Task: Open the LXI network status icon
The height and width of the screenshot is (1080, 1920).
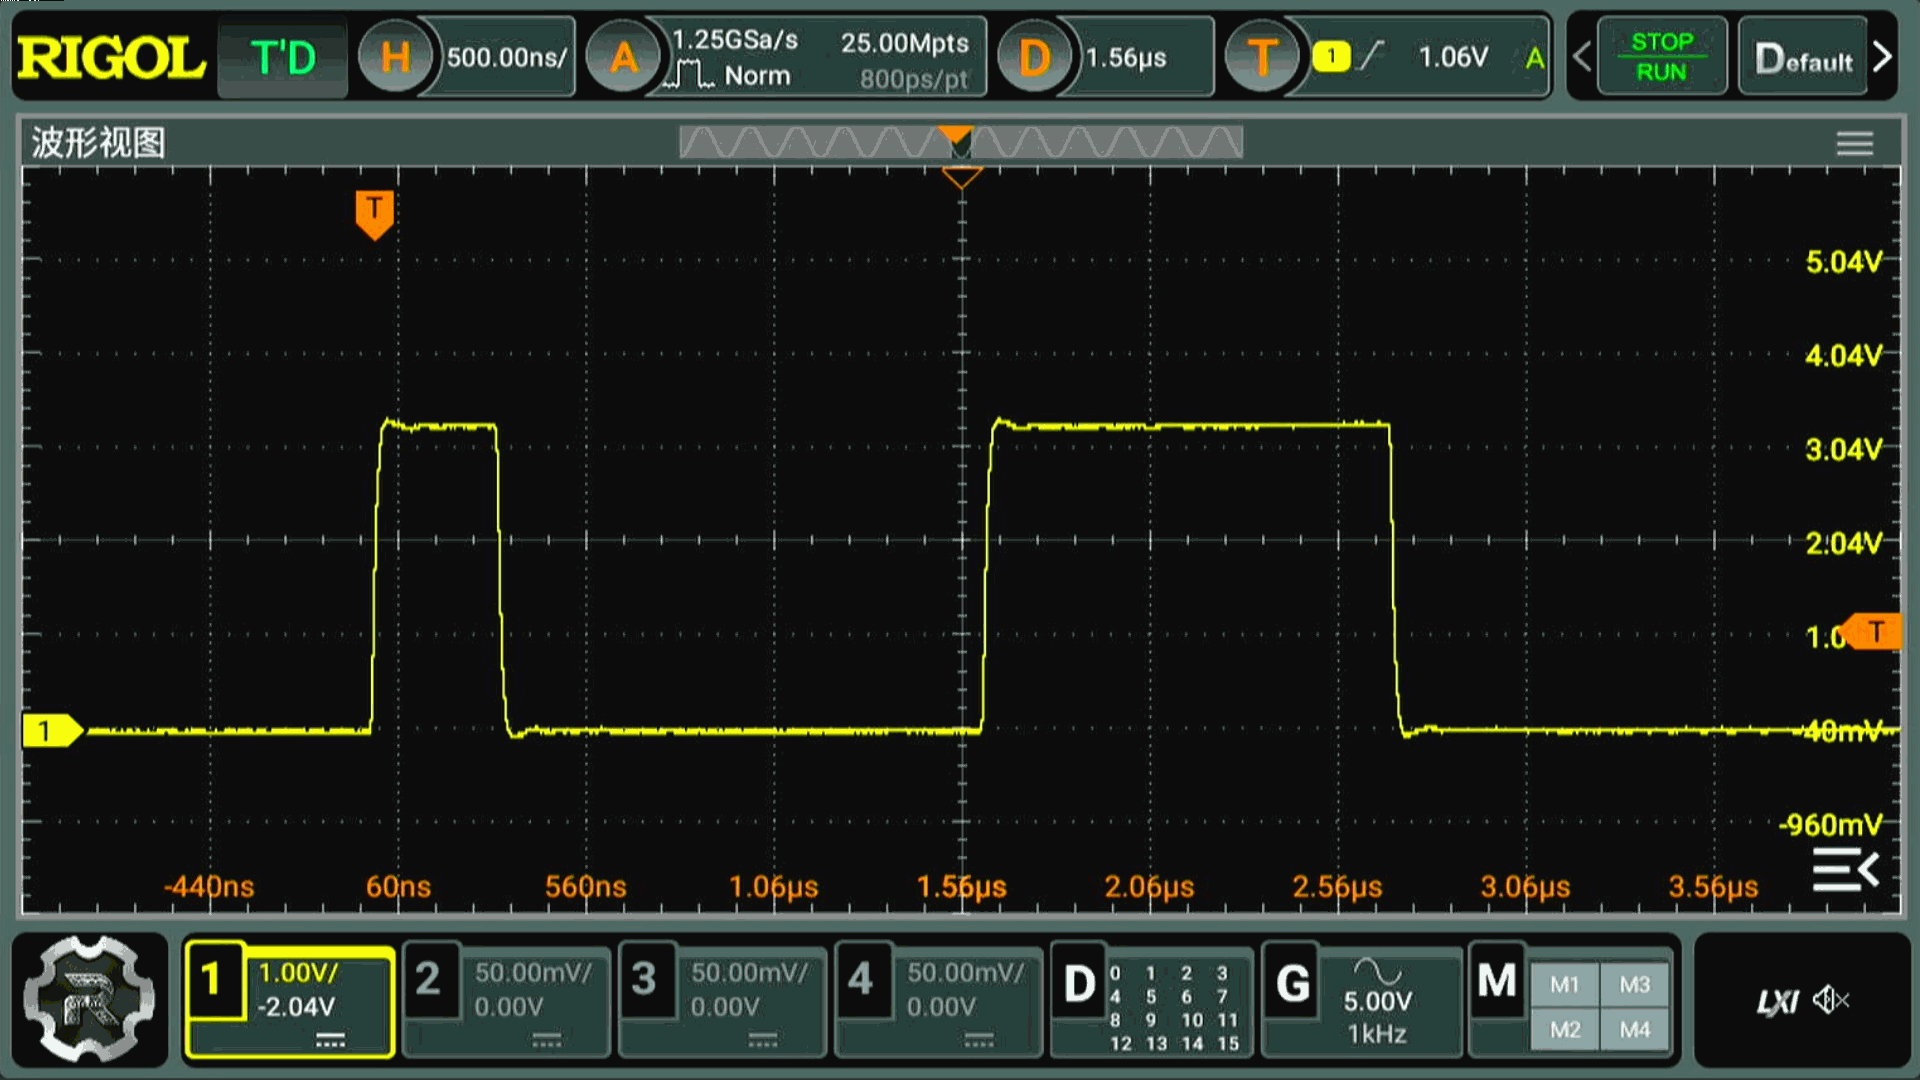Action: [x=1777, y=1001]
